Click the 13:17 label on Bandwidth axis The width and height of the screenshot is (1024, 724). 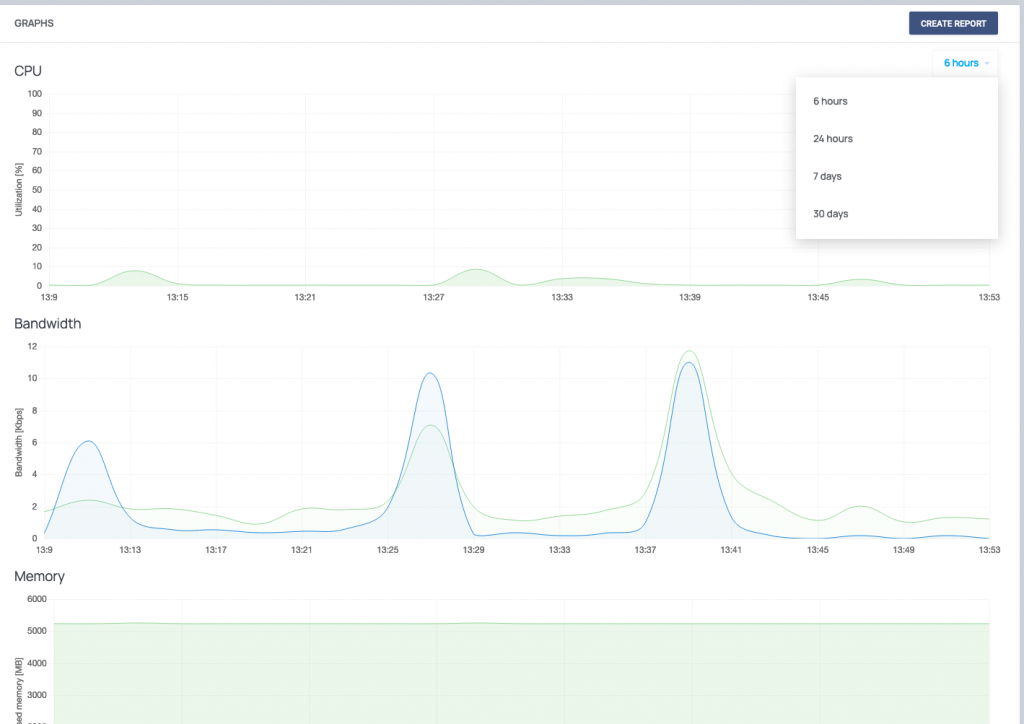(x=216, y=550)
